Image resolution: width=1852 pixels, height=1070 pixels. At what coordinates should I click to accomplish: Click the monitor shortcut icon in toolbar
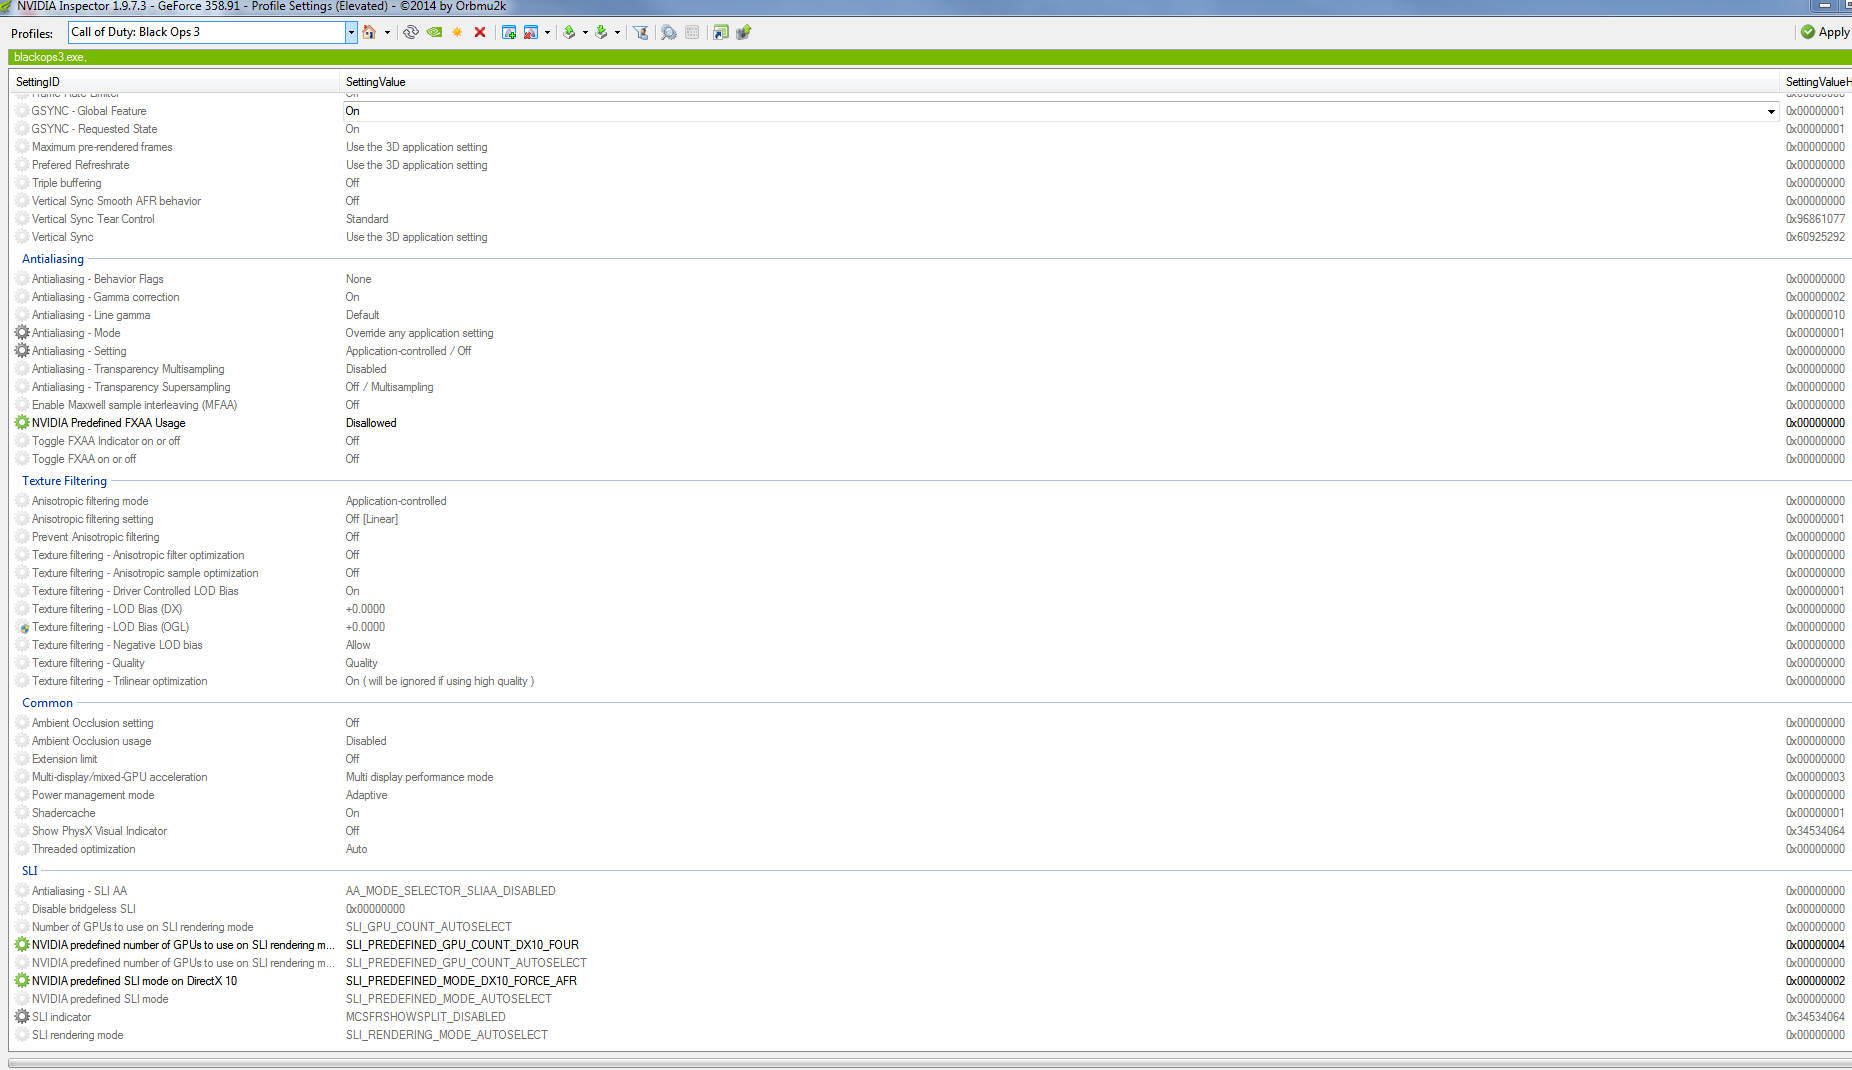[x=721, y=32]
